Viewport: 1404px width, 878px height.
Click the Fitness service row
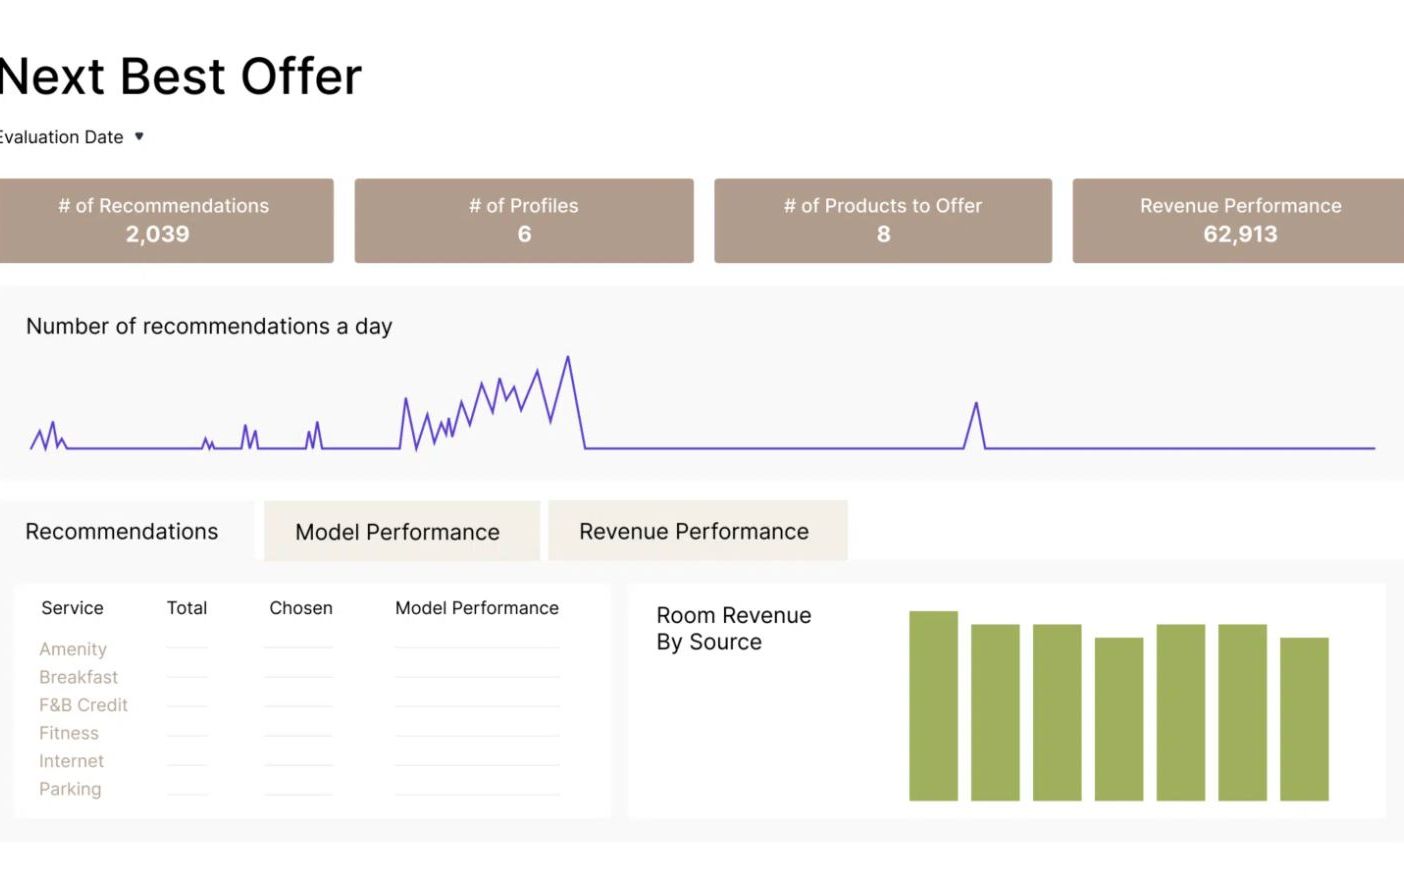(69, 733)
